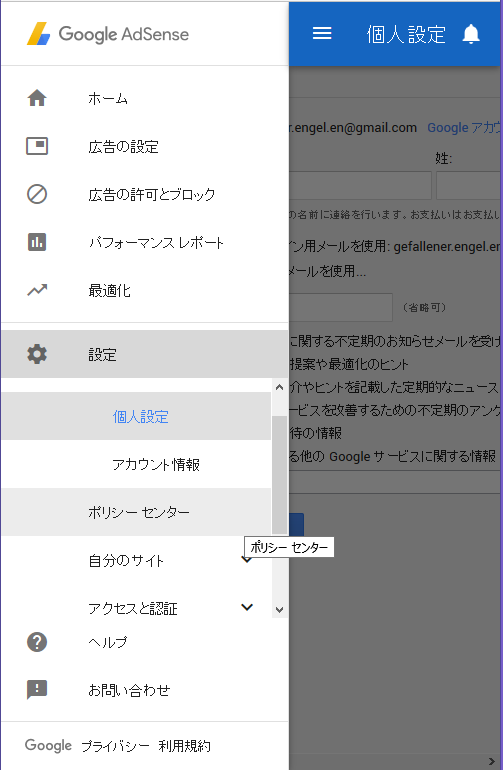Open 広告の設定 menu item
Image resolution: width=503 pixels, height=770 pixels.
pyautogui.click(x=145, y=146)
